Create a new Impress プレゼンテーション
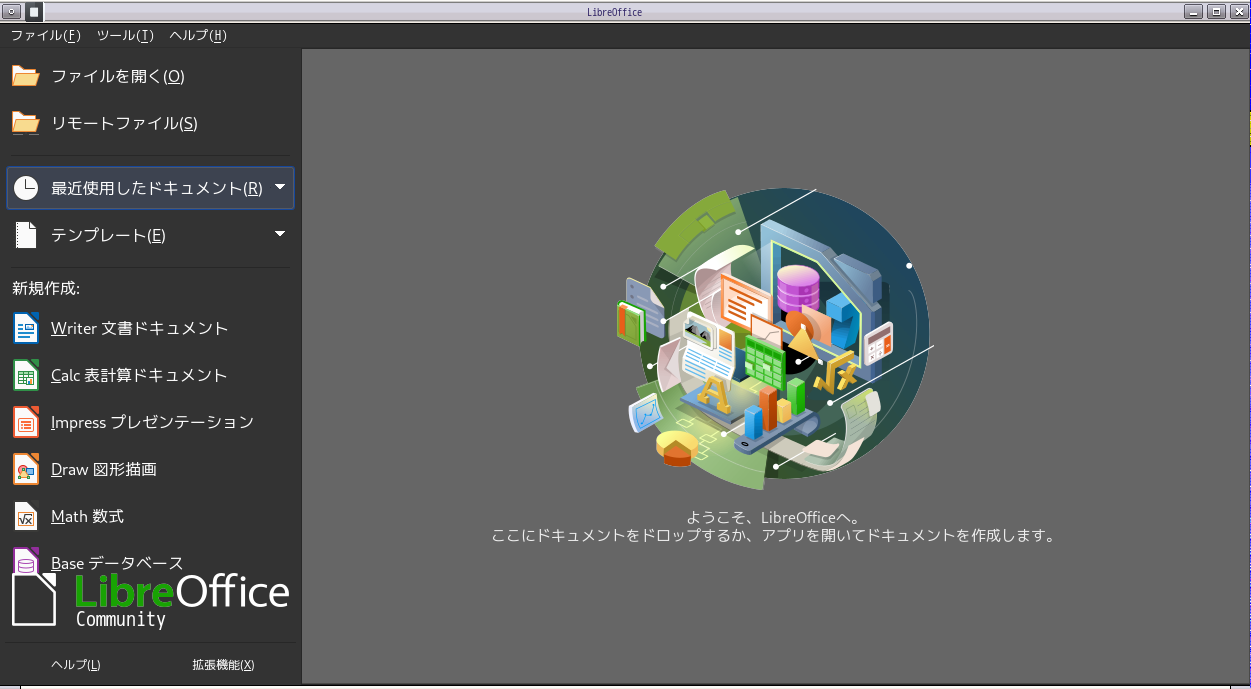 pos(150,422)
